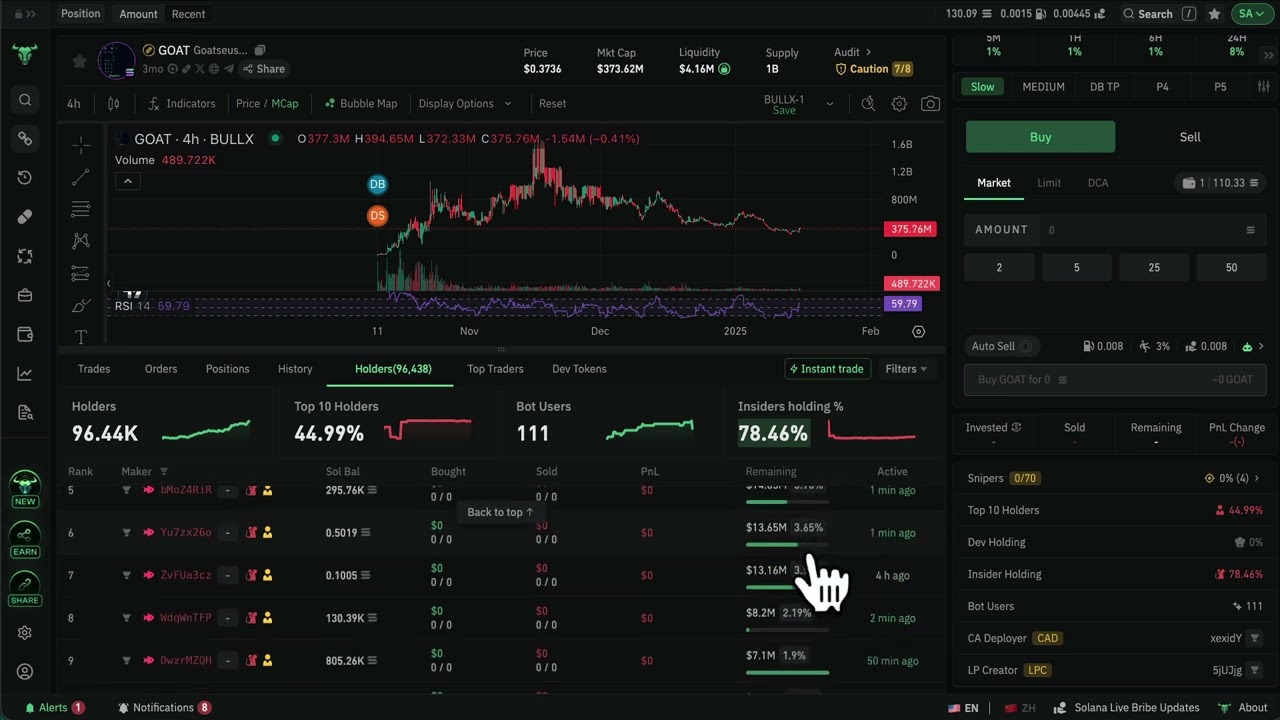1280x720 pixels.
Task: Select the text drawing tool
Action: [x=81, y=337]
